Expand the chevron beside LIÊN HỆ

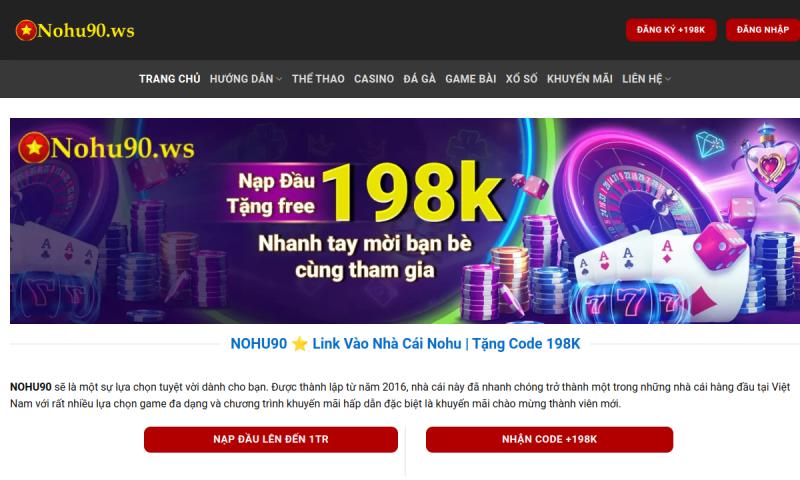pyautogui.click(x=668, y=79)
